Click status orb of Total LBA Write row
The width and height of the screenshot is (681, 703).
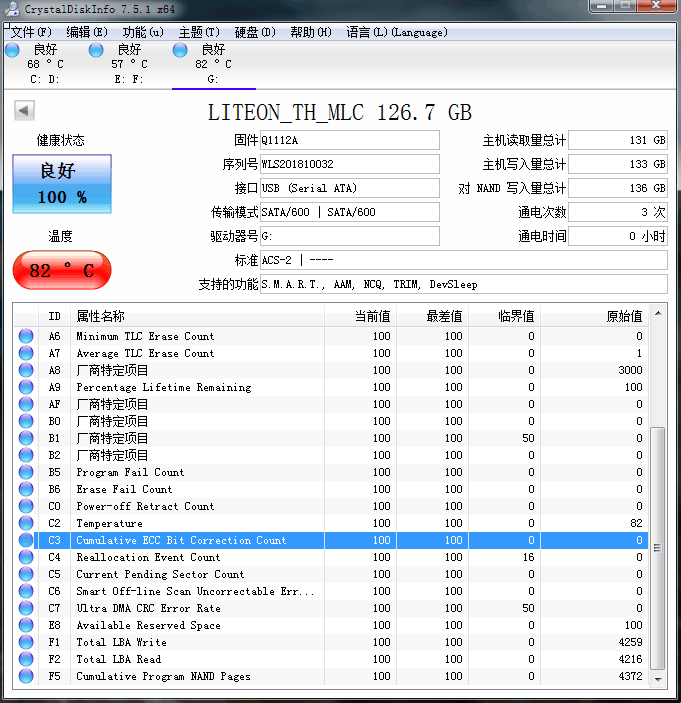click(x=26, y=642)
